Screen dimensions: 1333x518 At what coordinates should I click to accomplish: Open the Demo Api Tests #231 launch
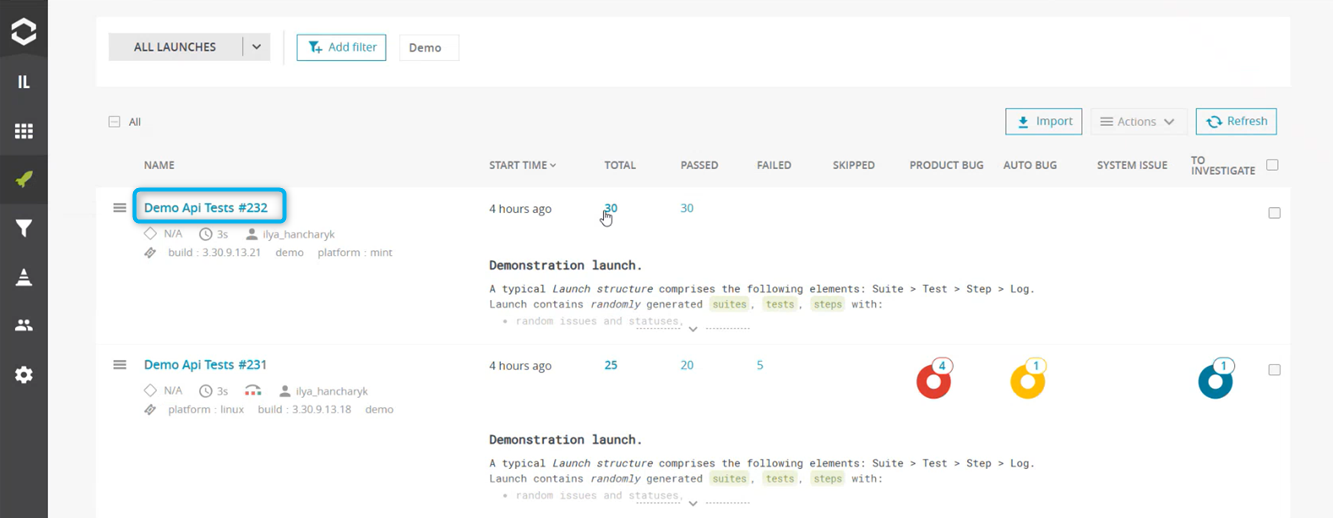point(205,365)
